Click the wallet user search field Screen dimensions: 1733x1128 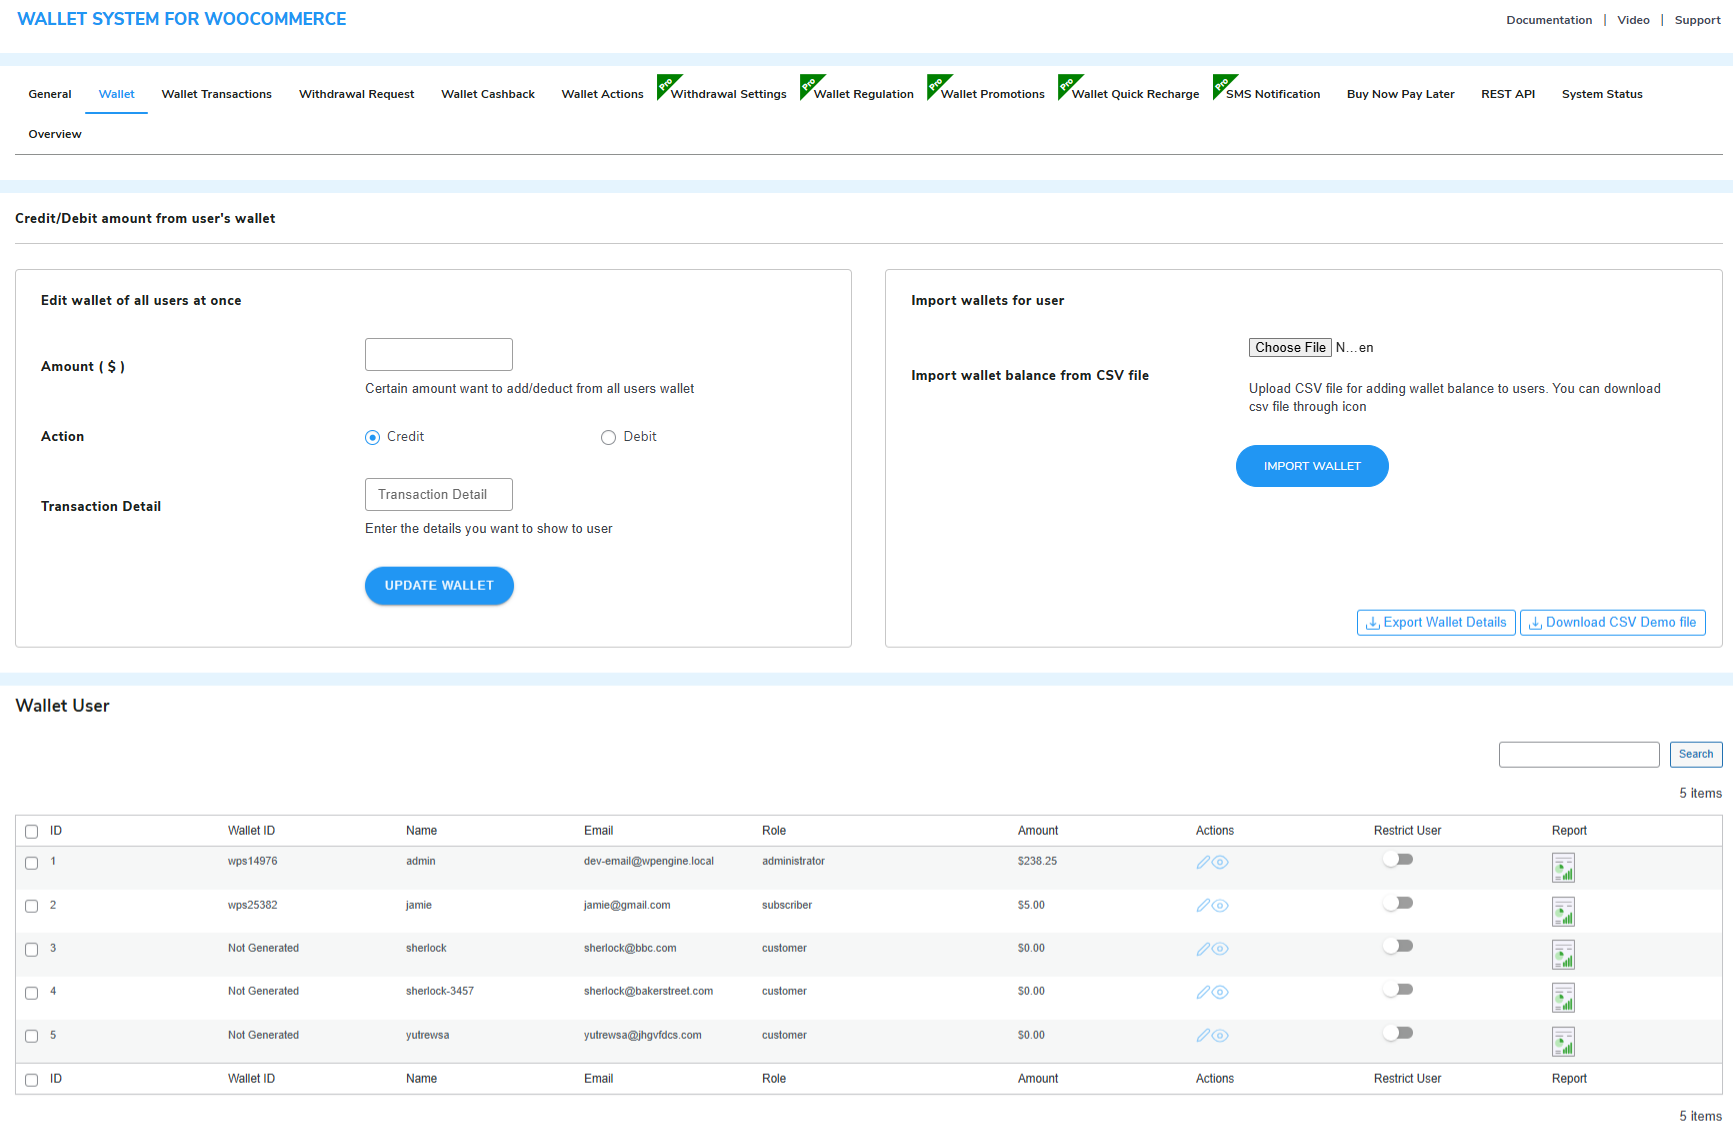(x=1579, y=754)
